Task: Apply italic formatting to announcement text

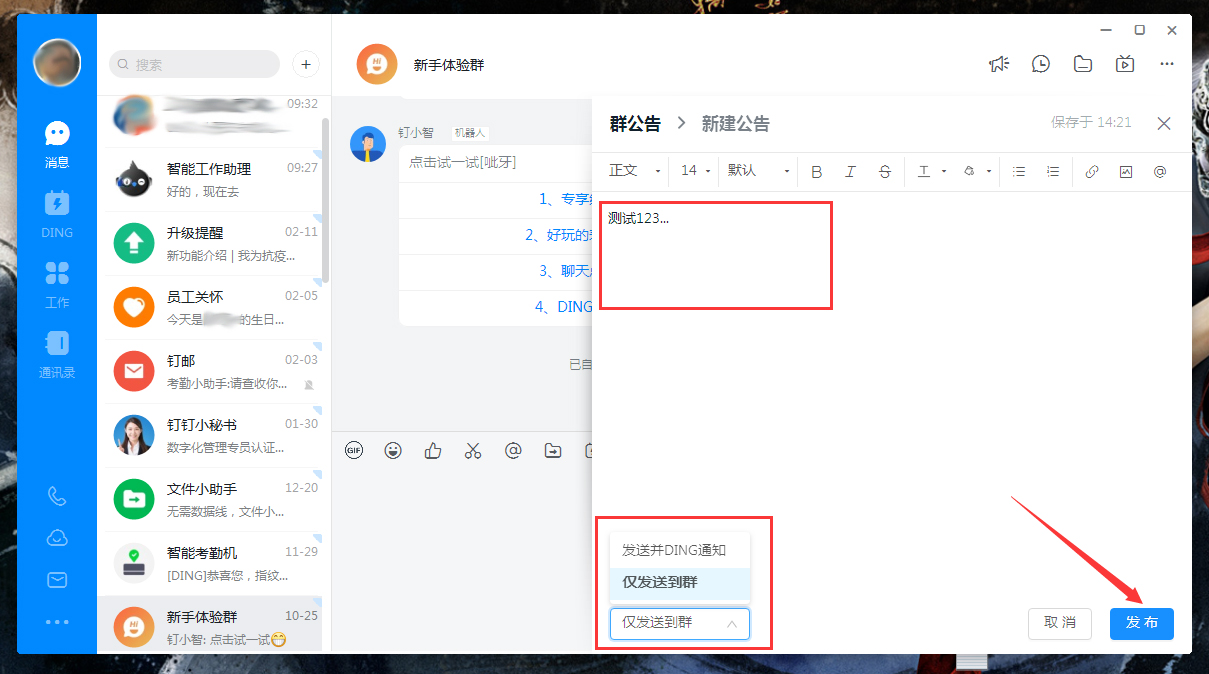Action: (x=851, y=171)
